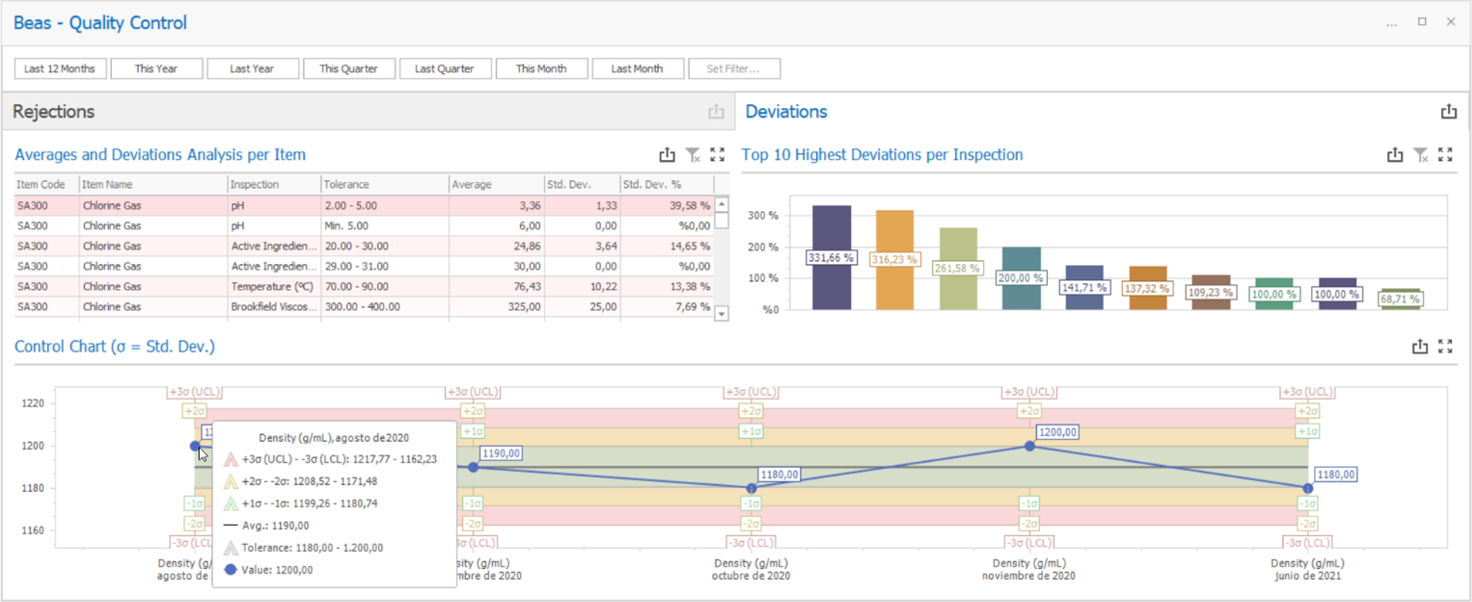Filter data by This Quarter
This screenshot has height=602, width=1472.
(x=349, y=69)
